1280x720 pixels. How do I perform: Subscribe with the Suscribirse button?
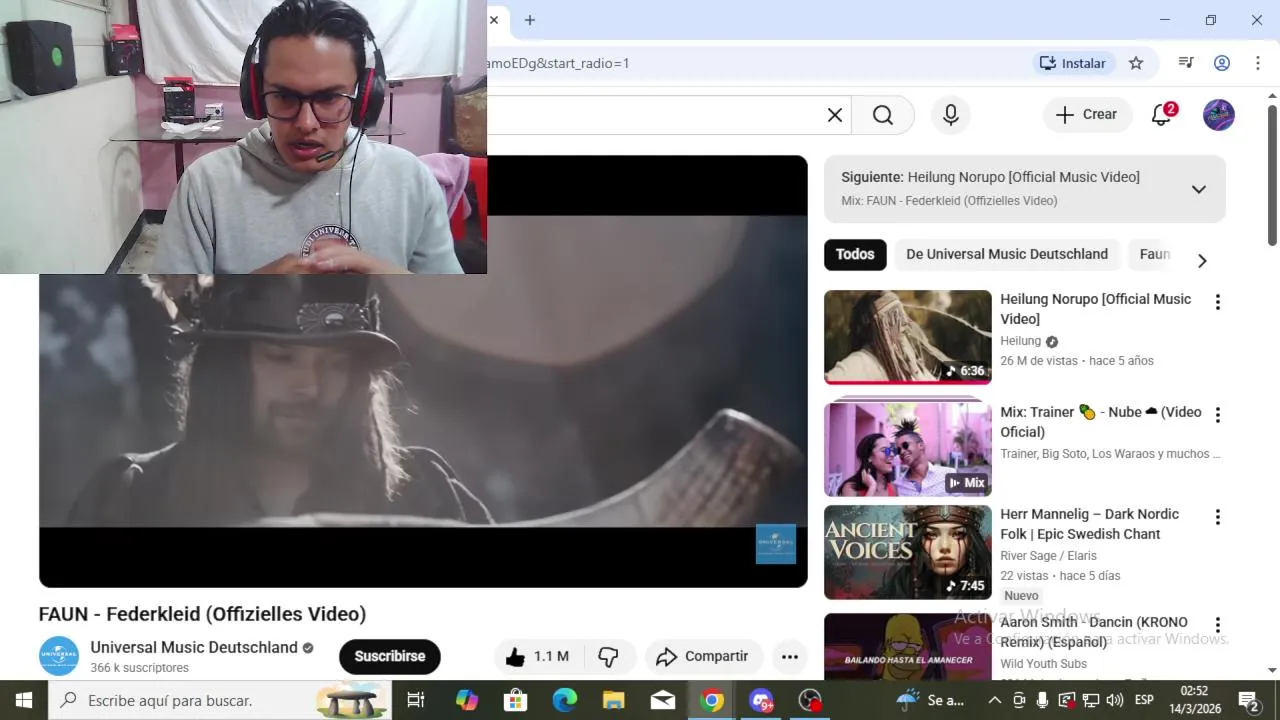click(390, 656)
